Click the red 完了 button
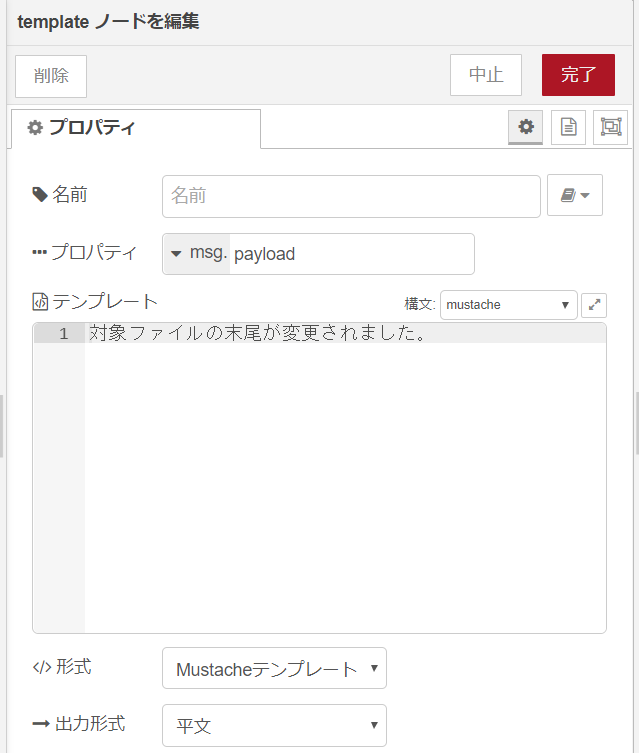This screenshot has height=753, width=639. pyautogui.click(x=578, y=75)
